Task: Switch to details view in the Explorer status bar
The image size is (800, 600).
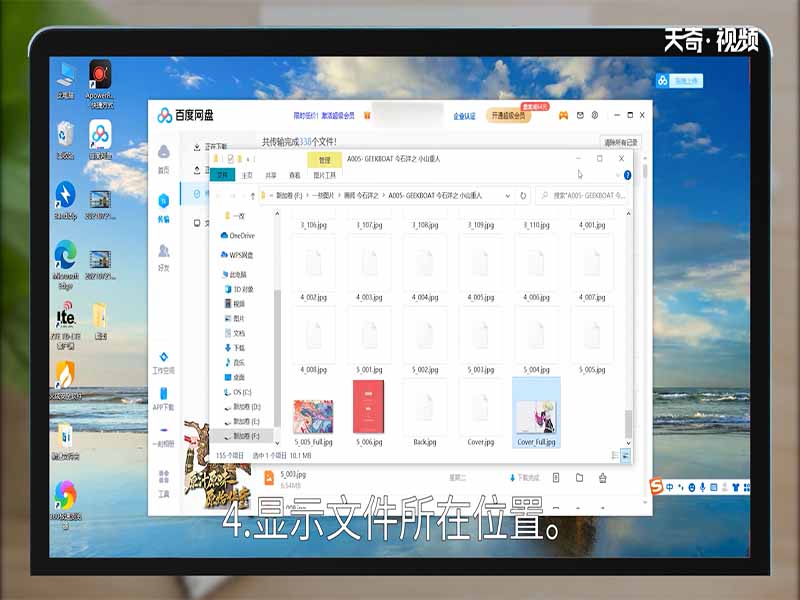Action: 614,456
